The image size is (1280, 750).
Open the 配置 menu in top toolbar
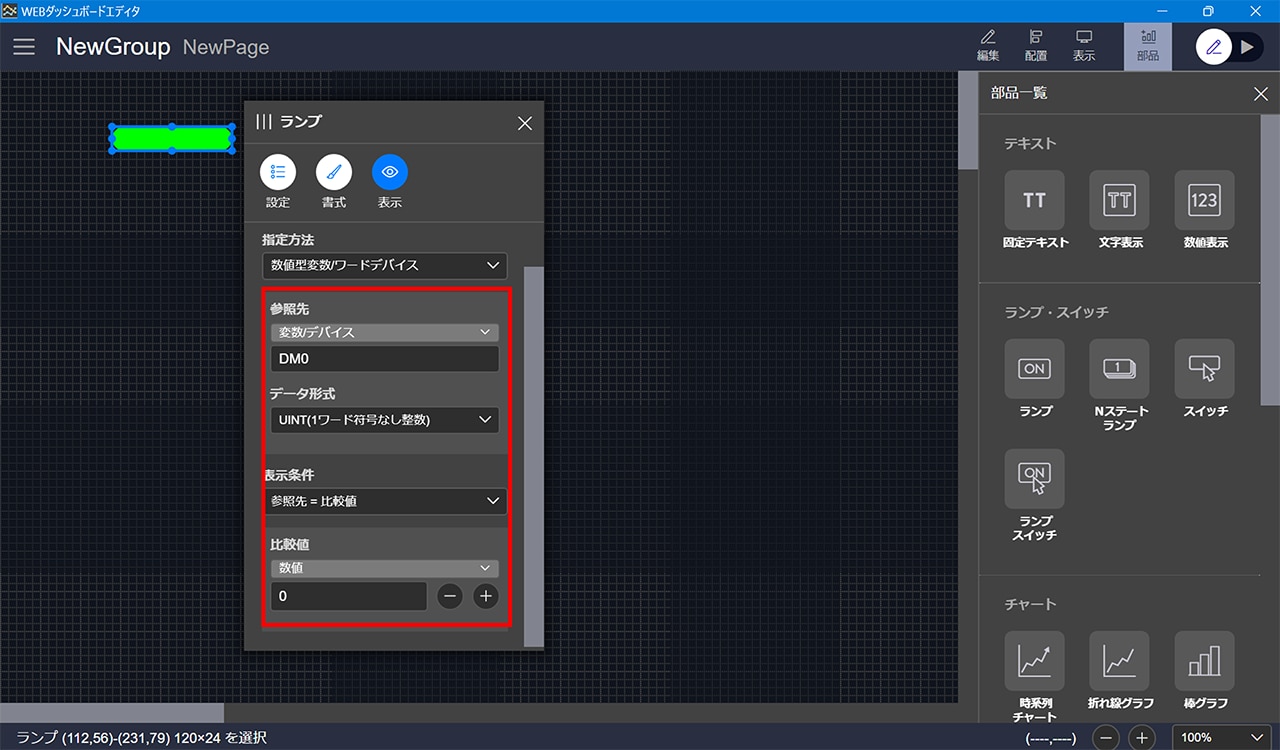1036,46
